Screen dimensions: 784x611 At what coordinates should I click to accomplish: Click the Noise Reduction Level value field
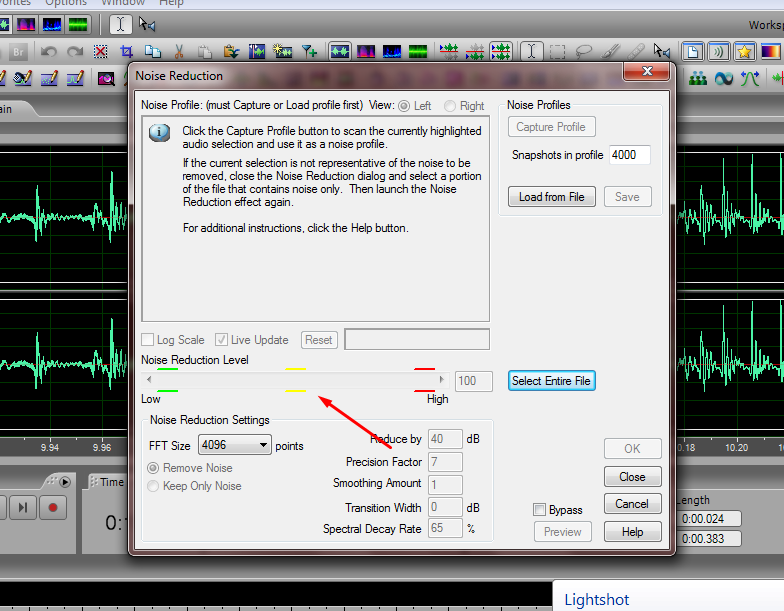pos(474,381)
